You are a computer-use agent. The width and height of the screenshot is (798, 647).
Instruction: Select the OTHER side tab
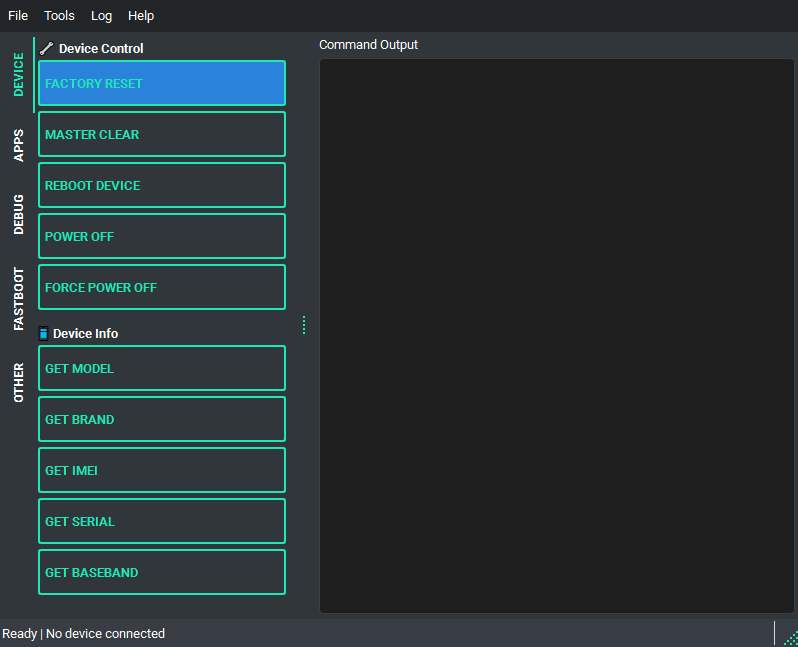[19, 383]
